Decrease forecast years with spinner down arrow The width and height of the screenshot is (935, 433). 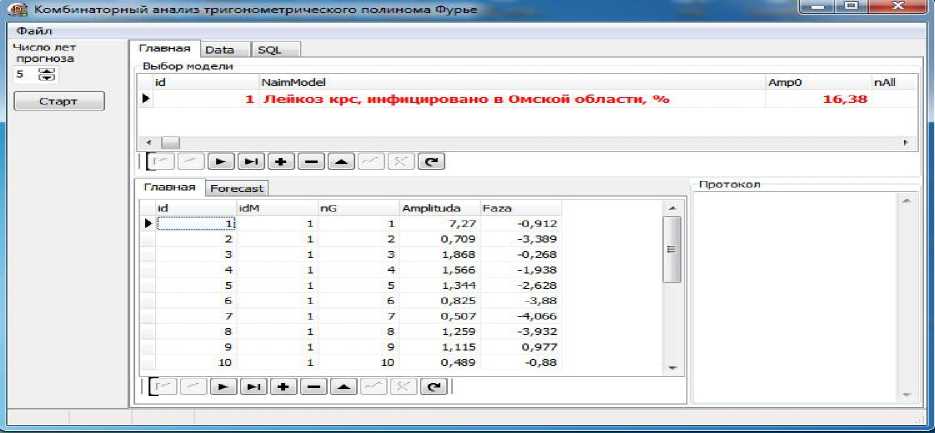coord(44,79)
